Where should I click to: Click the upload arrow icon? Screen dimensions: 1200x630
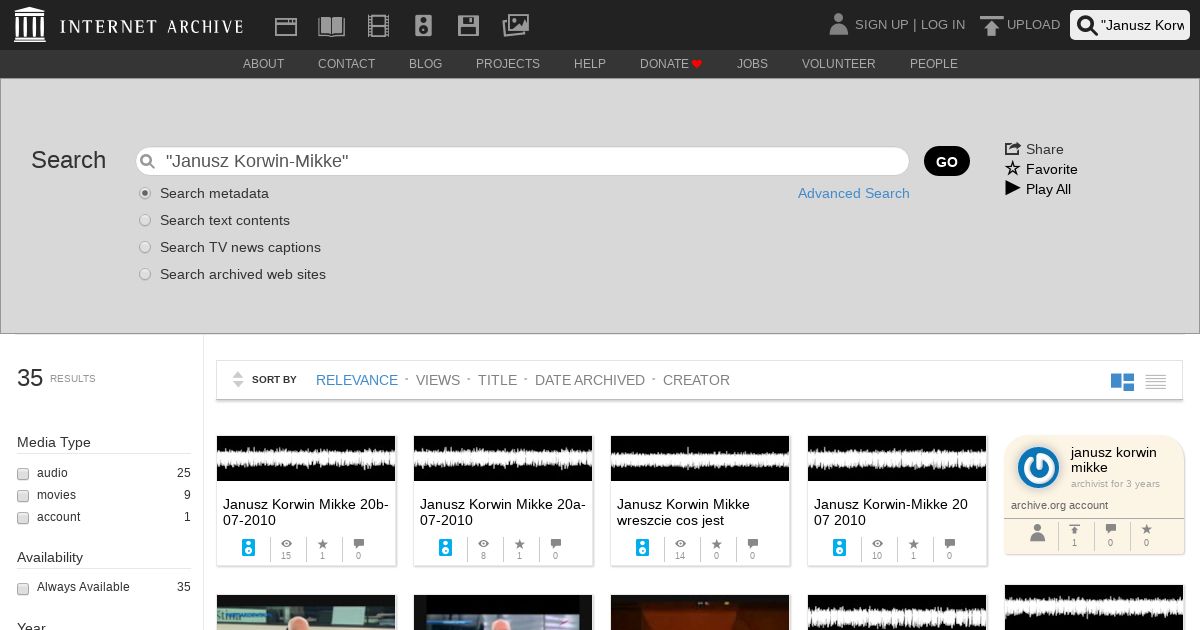pyautogui.click(x=991, y=26)
